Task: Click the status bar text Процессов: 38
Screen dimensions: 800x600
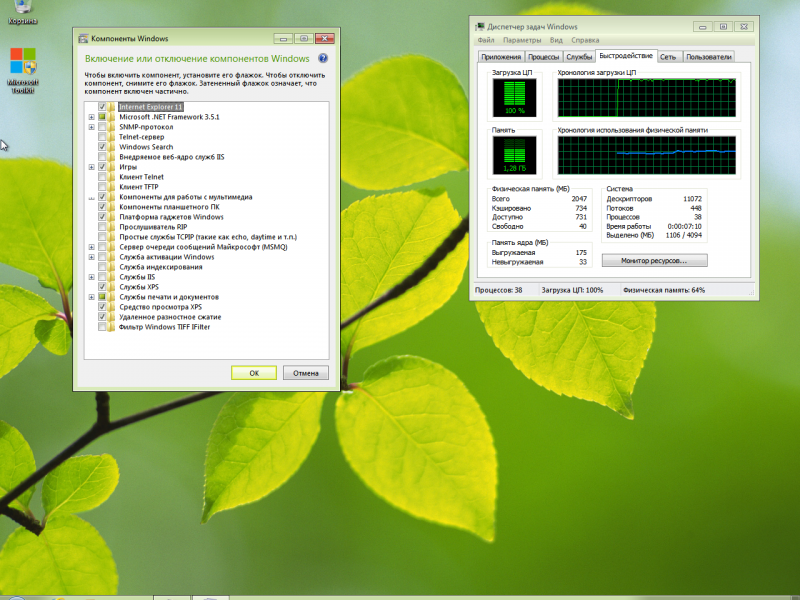Action: (498, 290)
